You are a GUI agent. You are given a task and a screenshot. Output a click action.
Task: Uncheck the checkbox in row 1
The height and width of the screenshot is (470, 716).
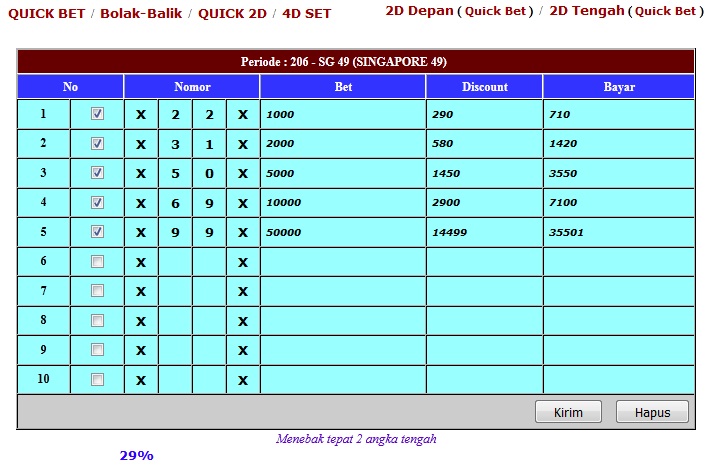point(97,113)
